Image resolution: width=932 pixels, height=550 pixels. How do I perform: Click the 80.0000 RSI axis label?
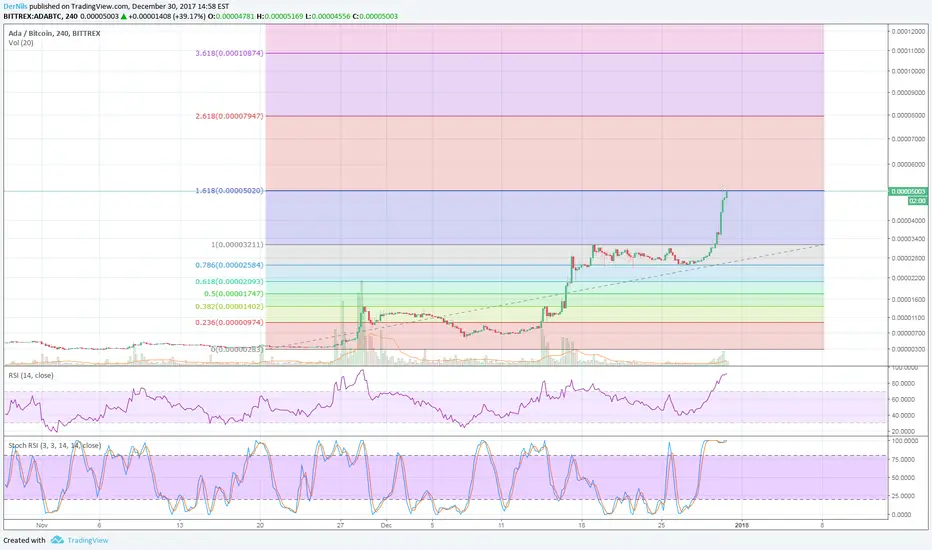click(903, 384)
